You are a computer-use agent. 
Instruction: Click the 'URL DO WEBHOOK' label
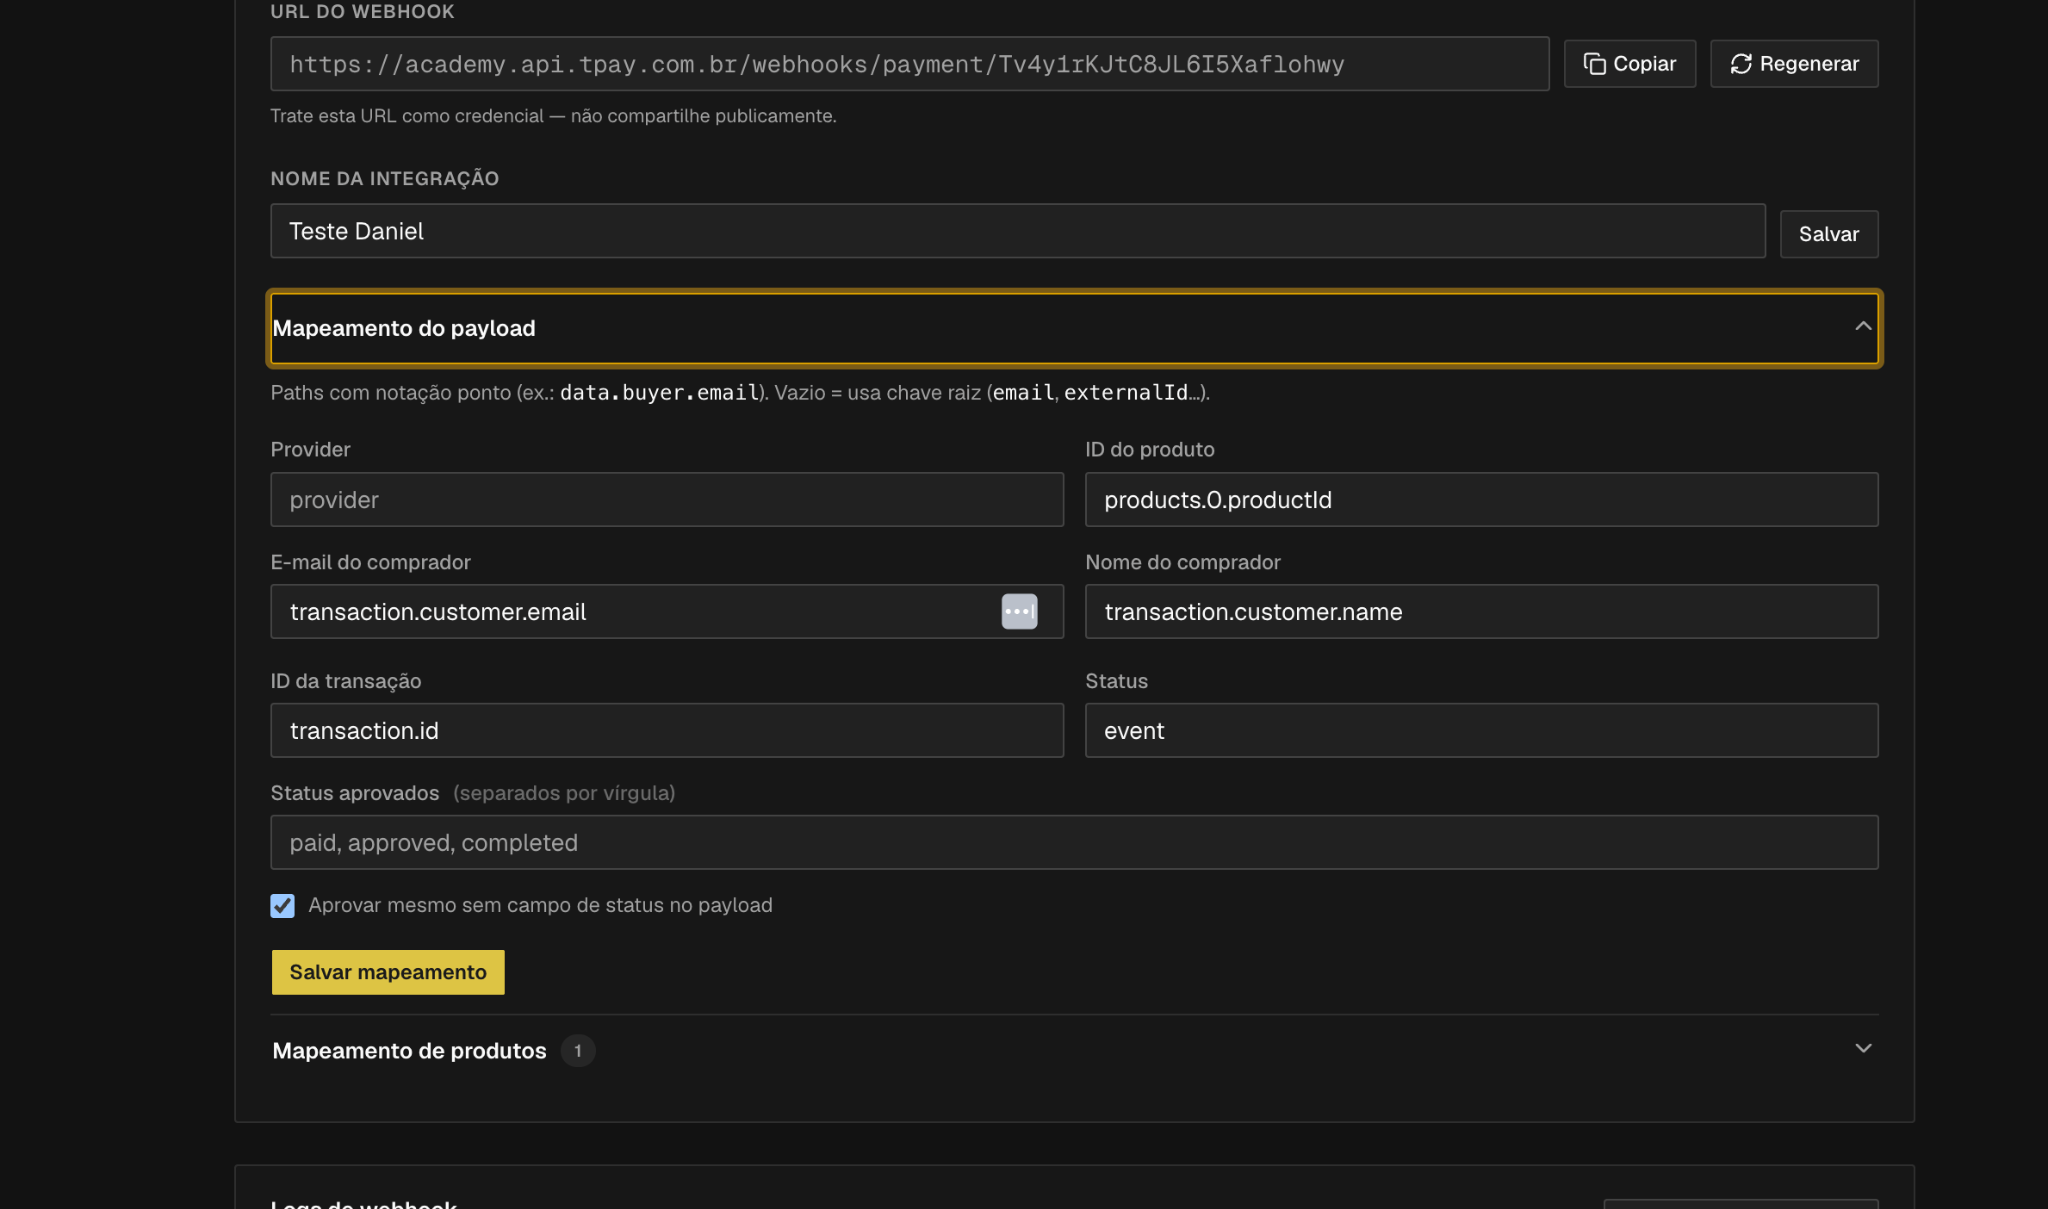[x=362, y=11]
